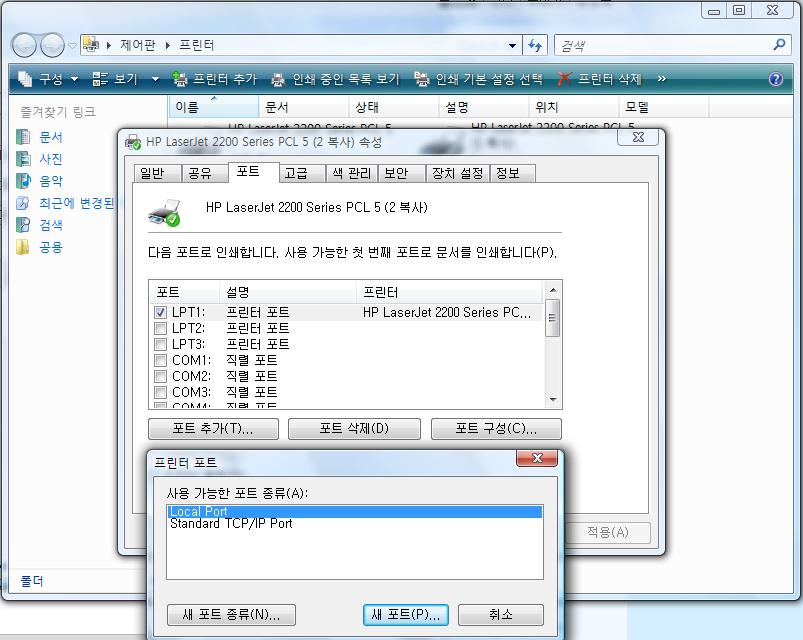The height and width of the screenshot is (640, 803).
Task: Click the 적용(A) button
Action: (608, 532)
